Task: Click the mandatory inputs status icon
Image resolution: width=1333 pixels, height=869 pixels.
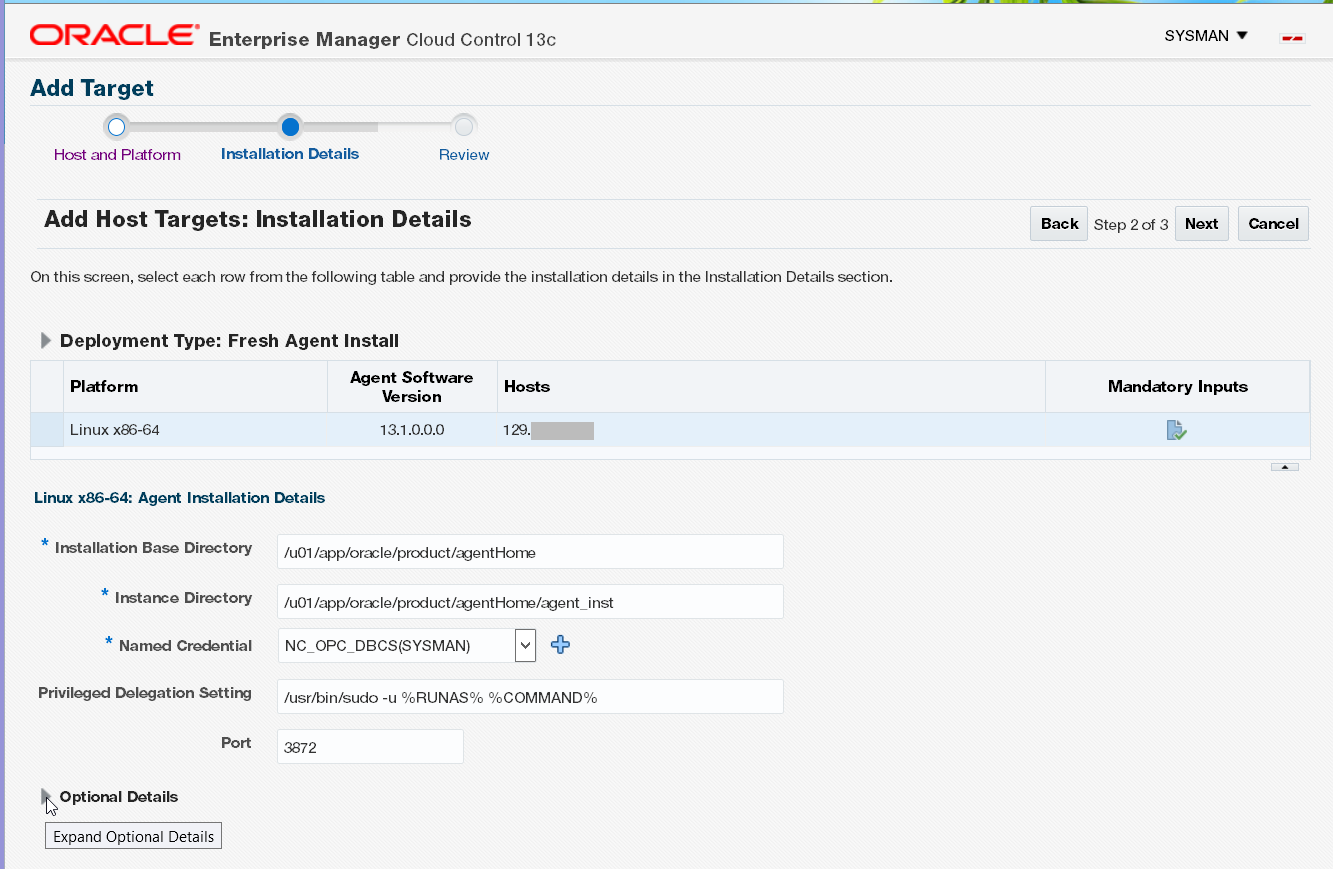Action: [x=1177, y=431]
